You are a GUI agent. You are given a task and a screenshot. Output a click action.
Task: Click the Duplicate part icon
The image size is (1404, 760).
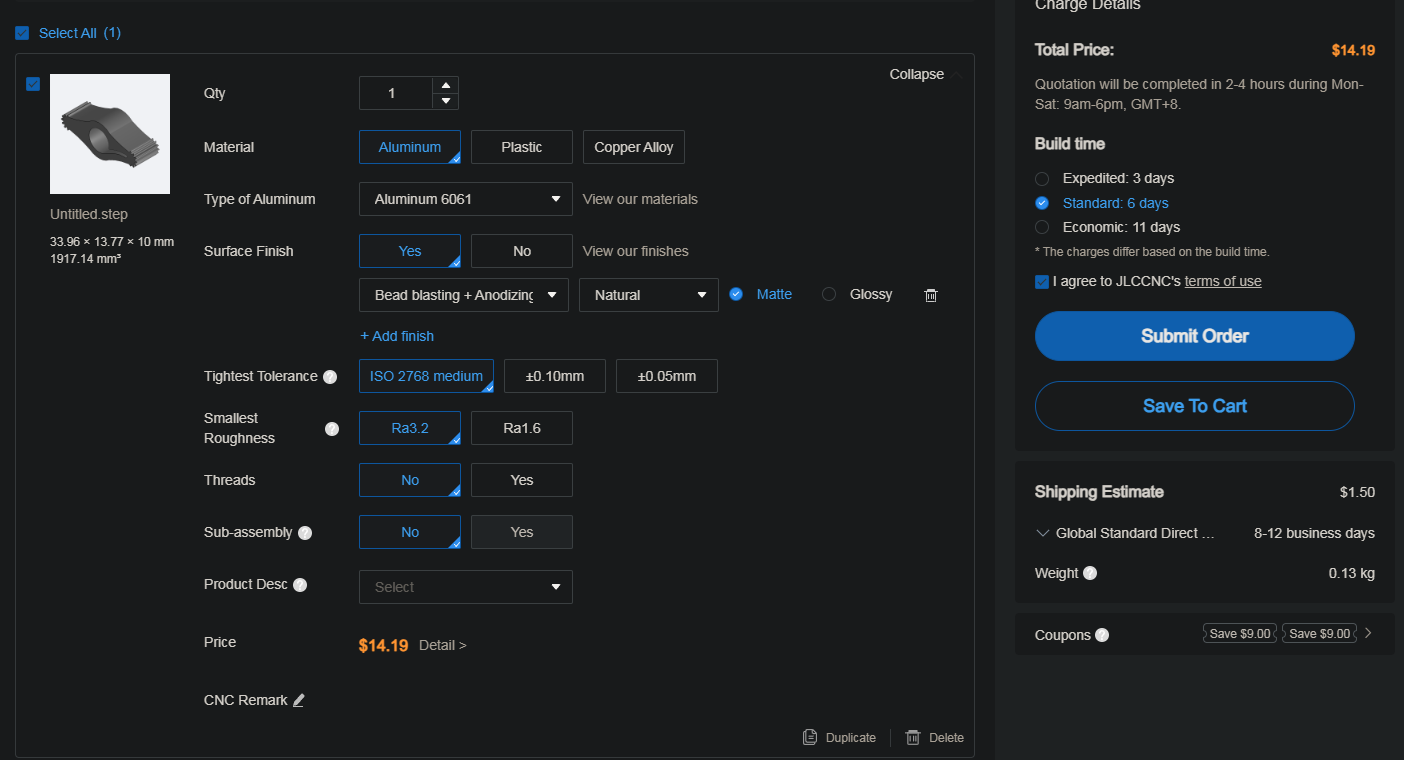tap(810, 737)
